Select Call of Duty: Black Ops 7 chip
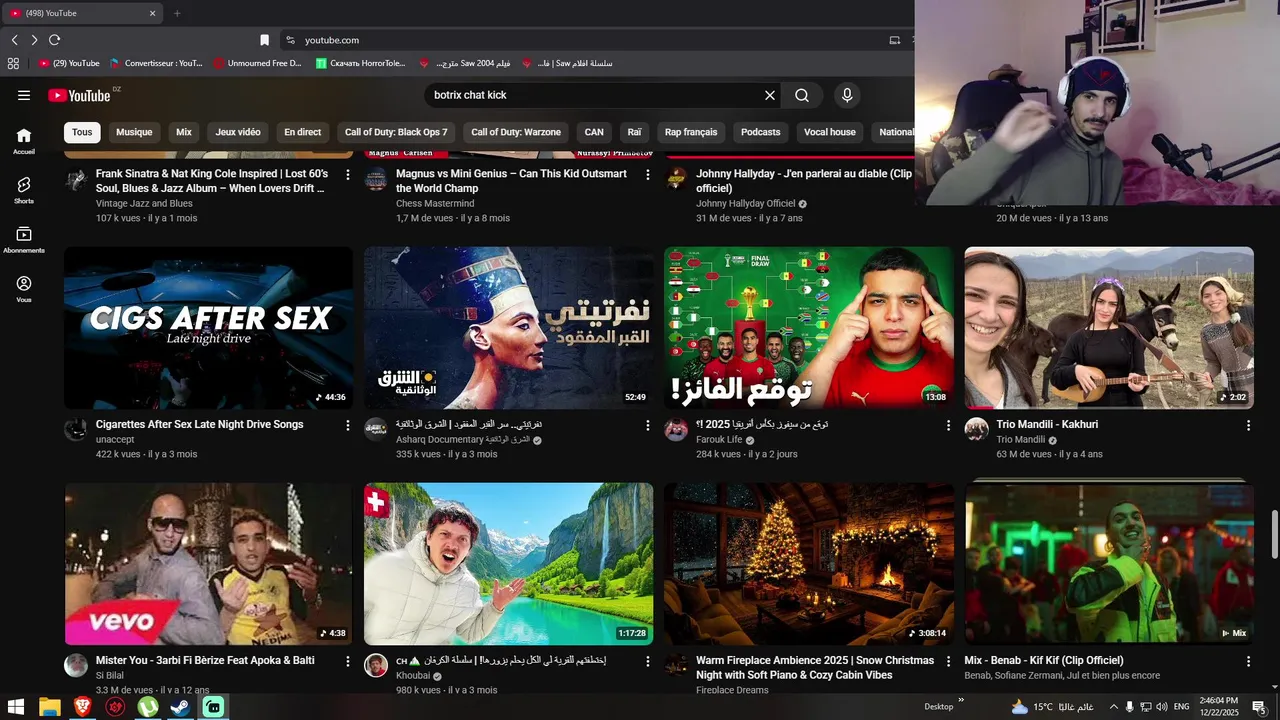The width and height of the screenshot is (1280, 720). tap(396, 132)
